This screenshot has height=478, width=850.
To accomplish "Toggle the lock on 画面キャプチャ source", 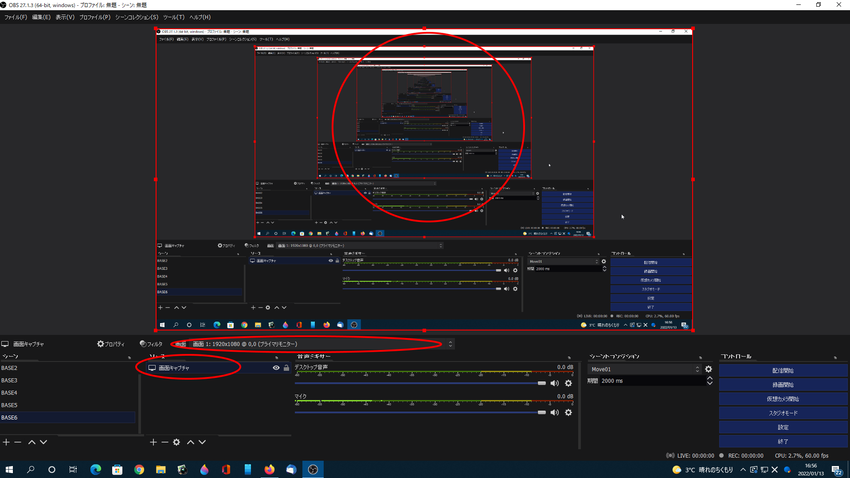I will (x=286, y=368).
